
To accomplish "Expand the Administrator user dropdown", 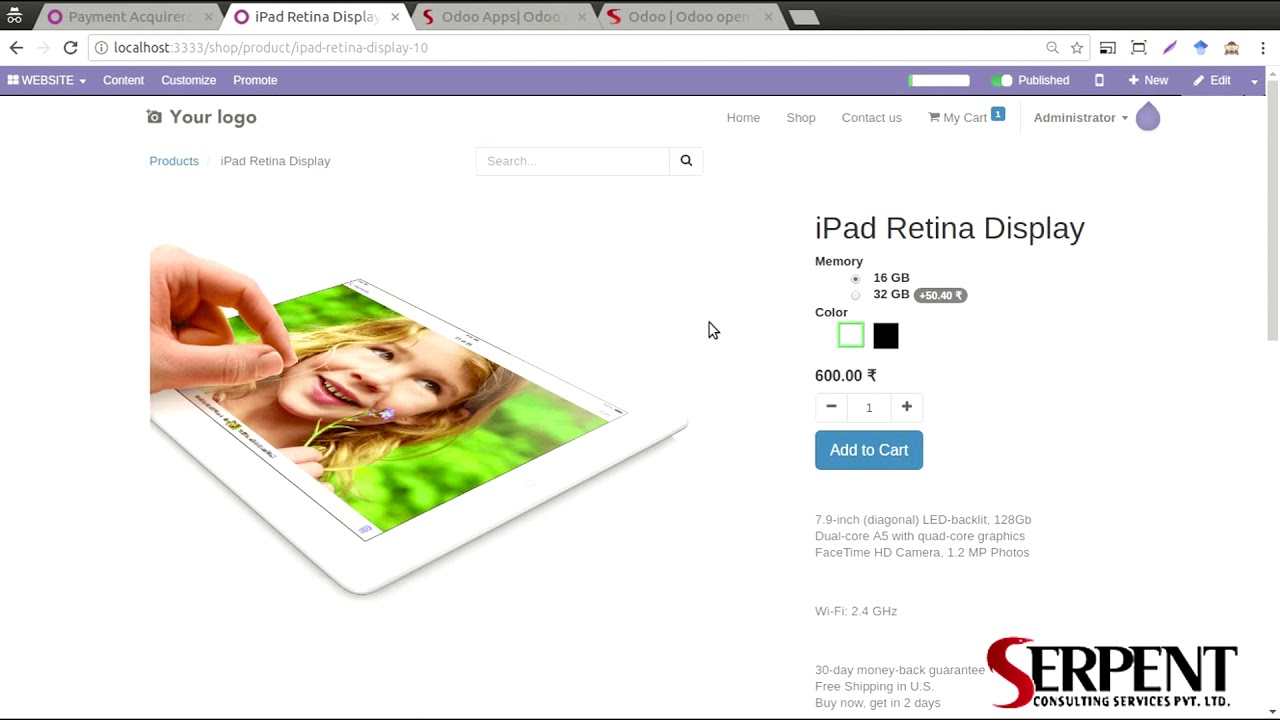I will point(1080,117).
